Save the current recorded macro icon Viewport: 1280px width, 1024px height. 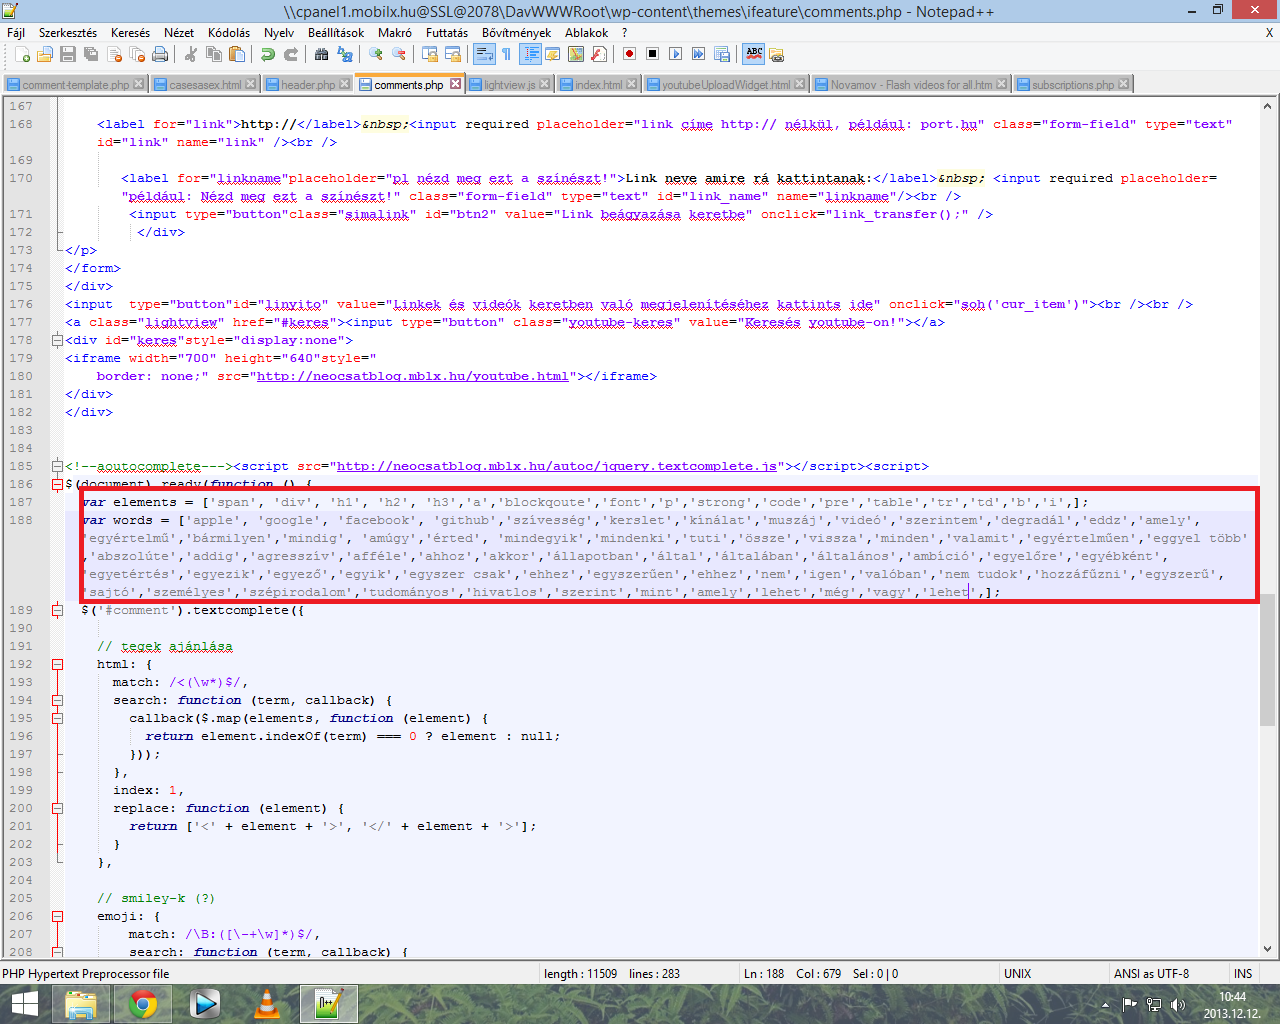pyautogui.click(x=721, y=54)
